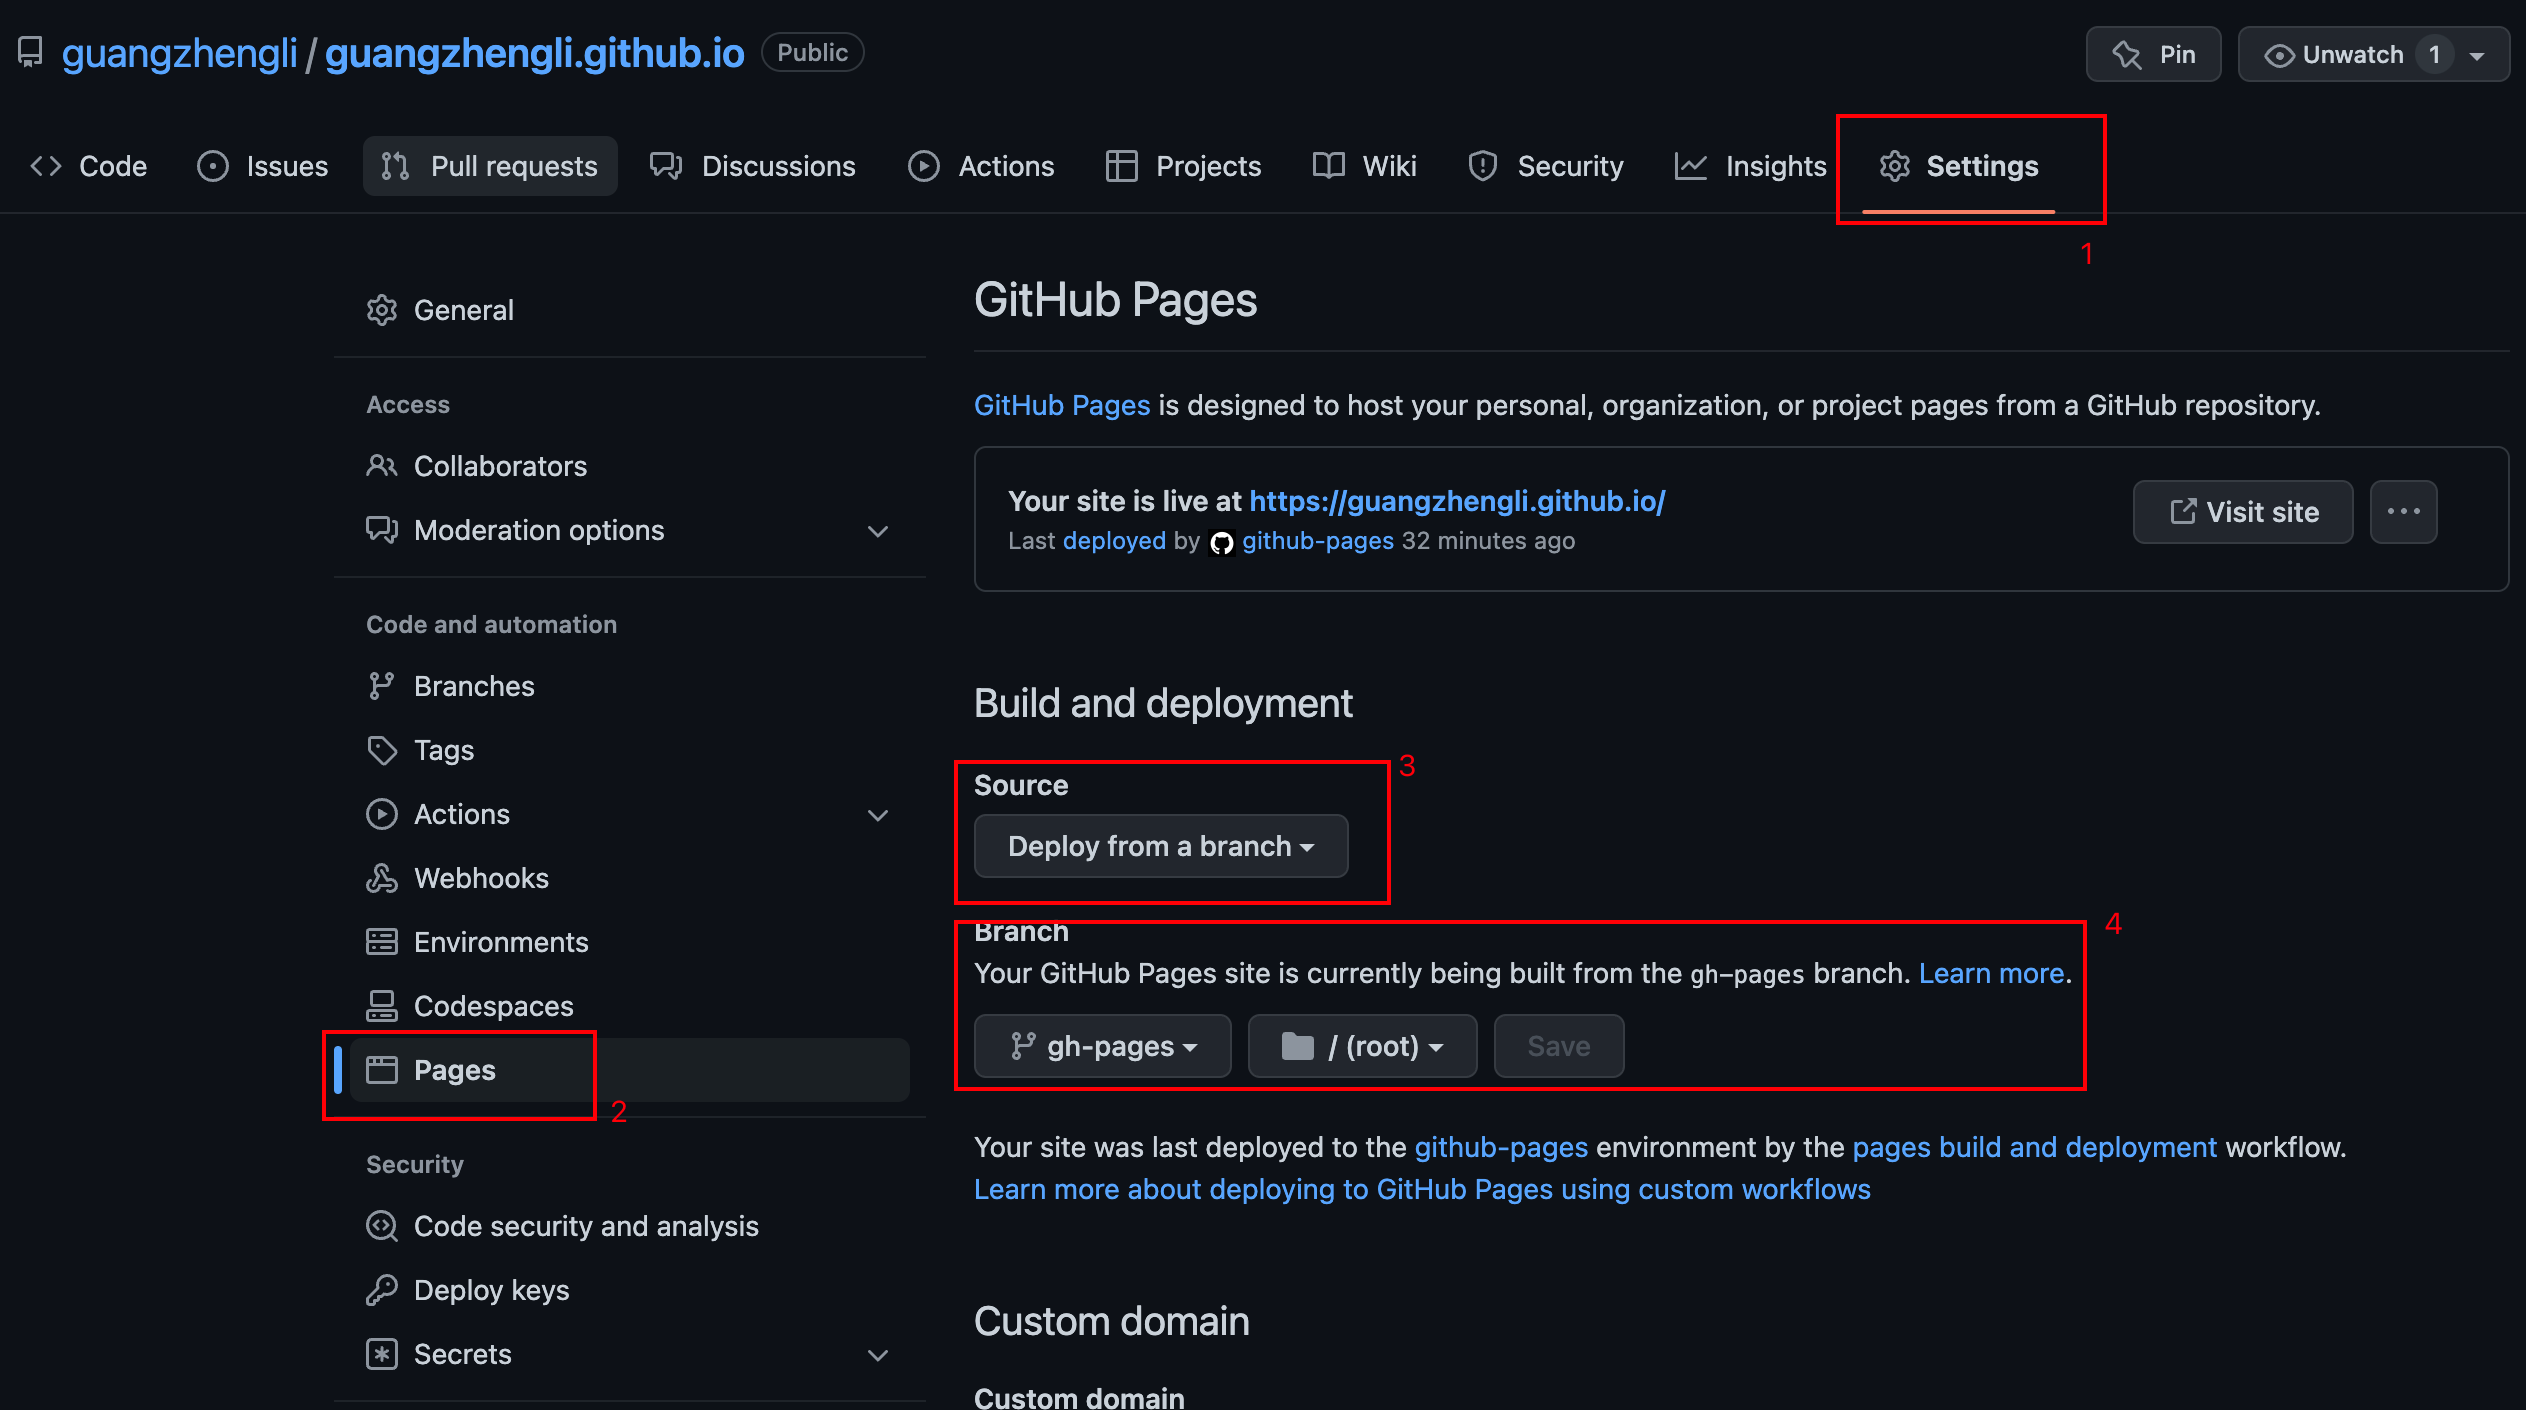2526x1410 pixels.
Task: Open the Insights tab
Action: pos(1751,166)
